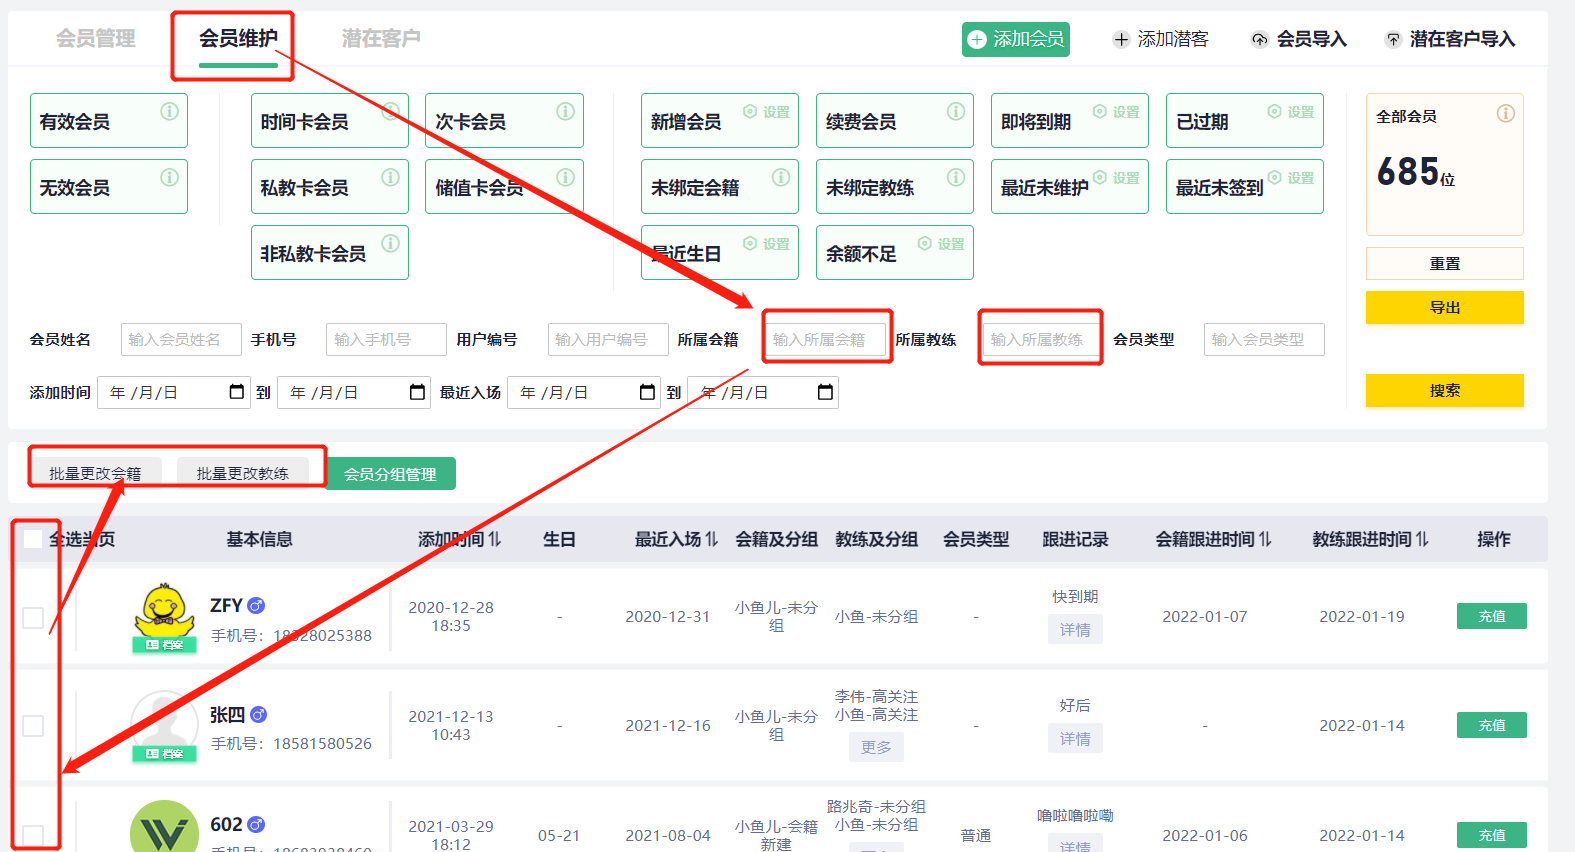Click 设置 gear icon on 新增会员 card
Screen dimensions: 1575x852
(x=750, y=112)
